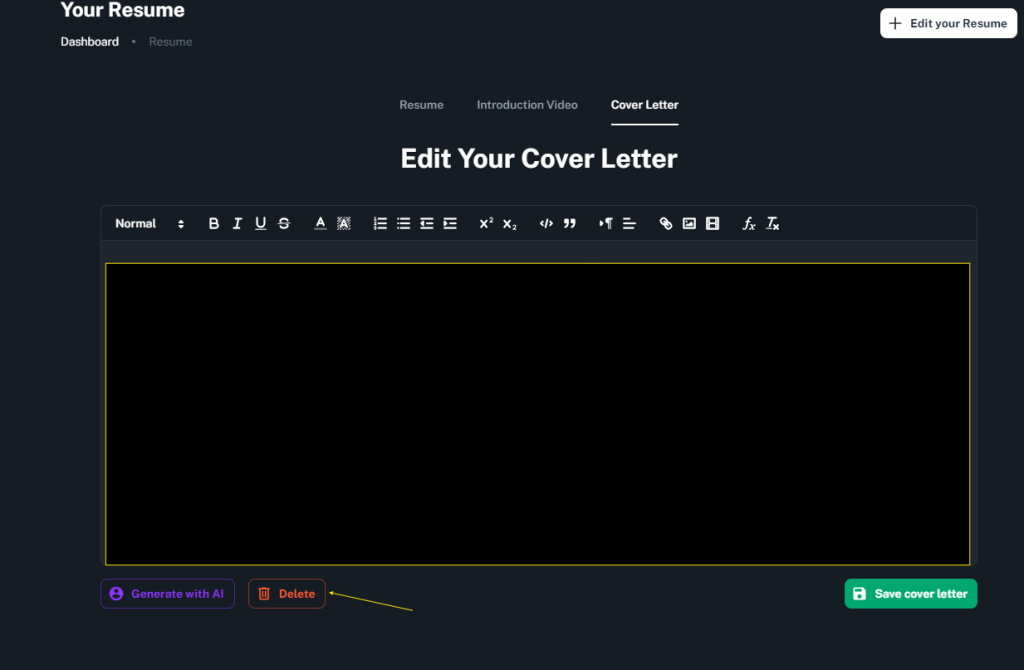
Task: Toggle italic formatting in editor toolbar
Action: tap(237, 223)
